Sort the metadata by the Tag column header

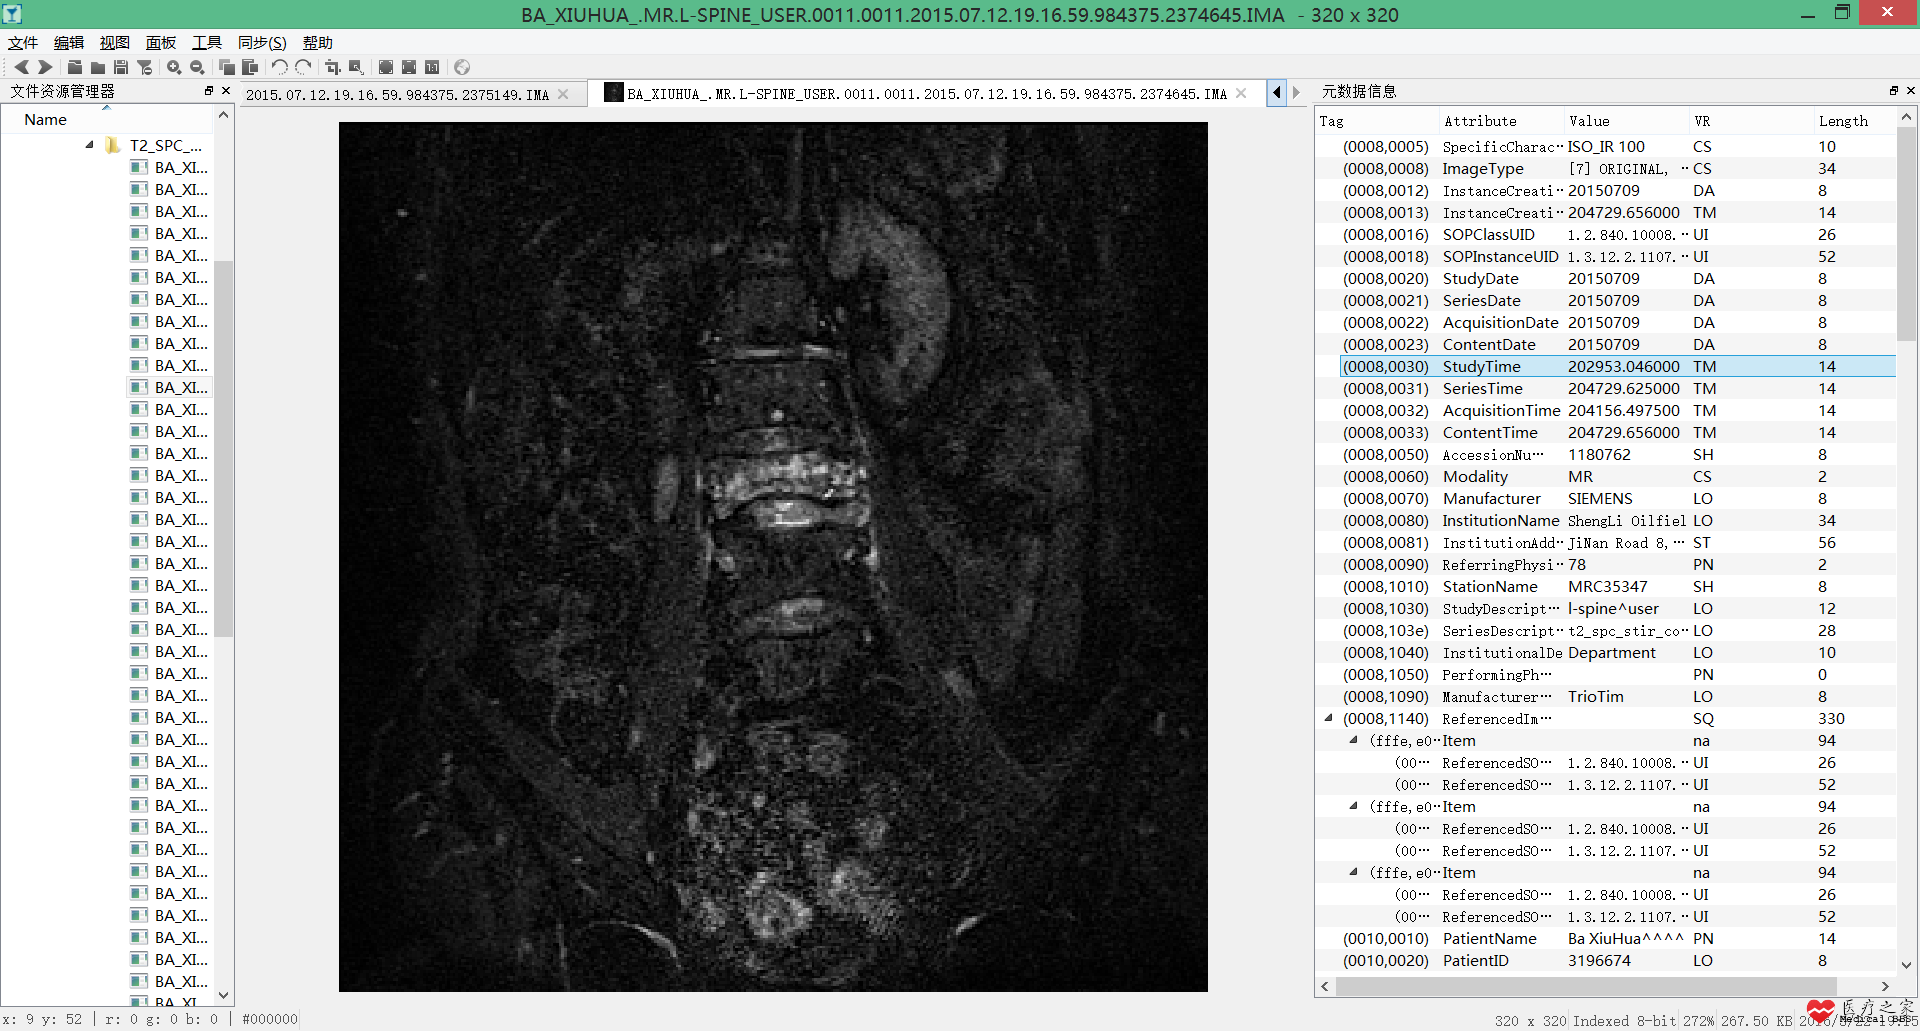[x=1377, y=121]
